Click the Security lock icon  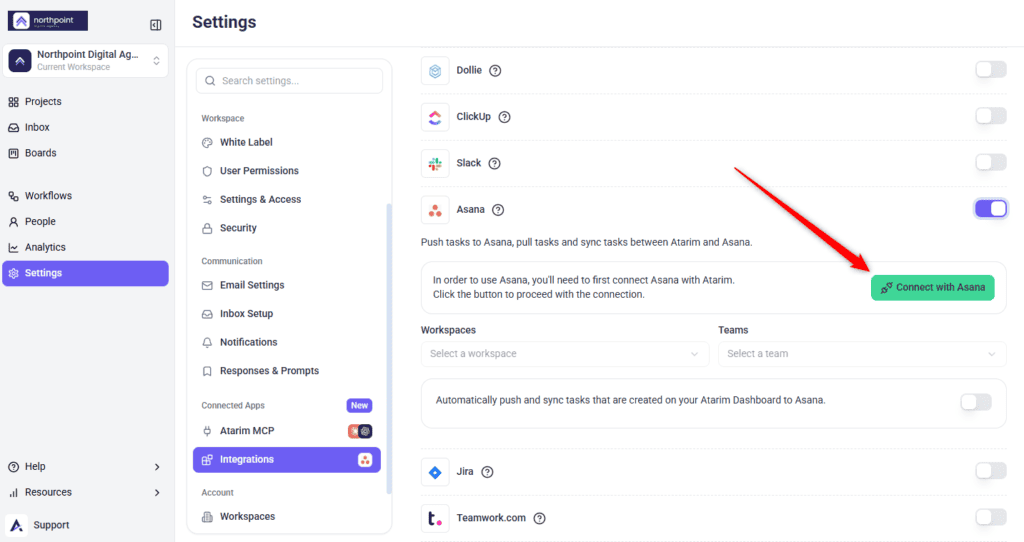pyautogui.click(x=207, y=229)
